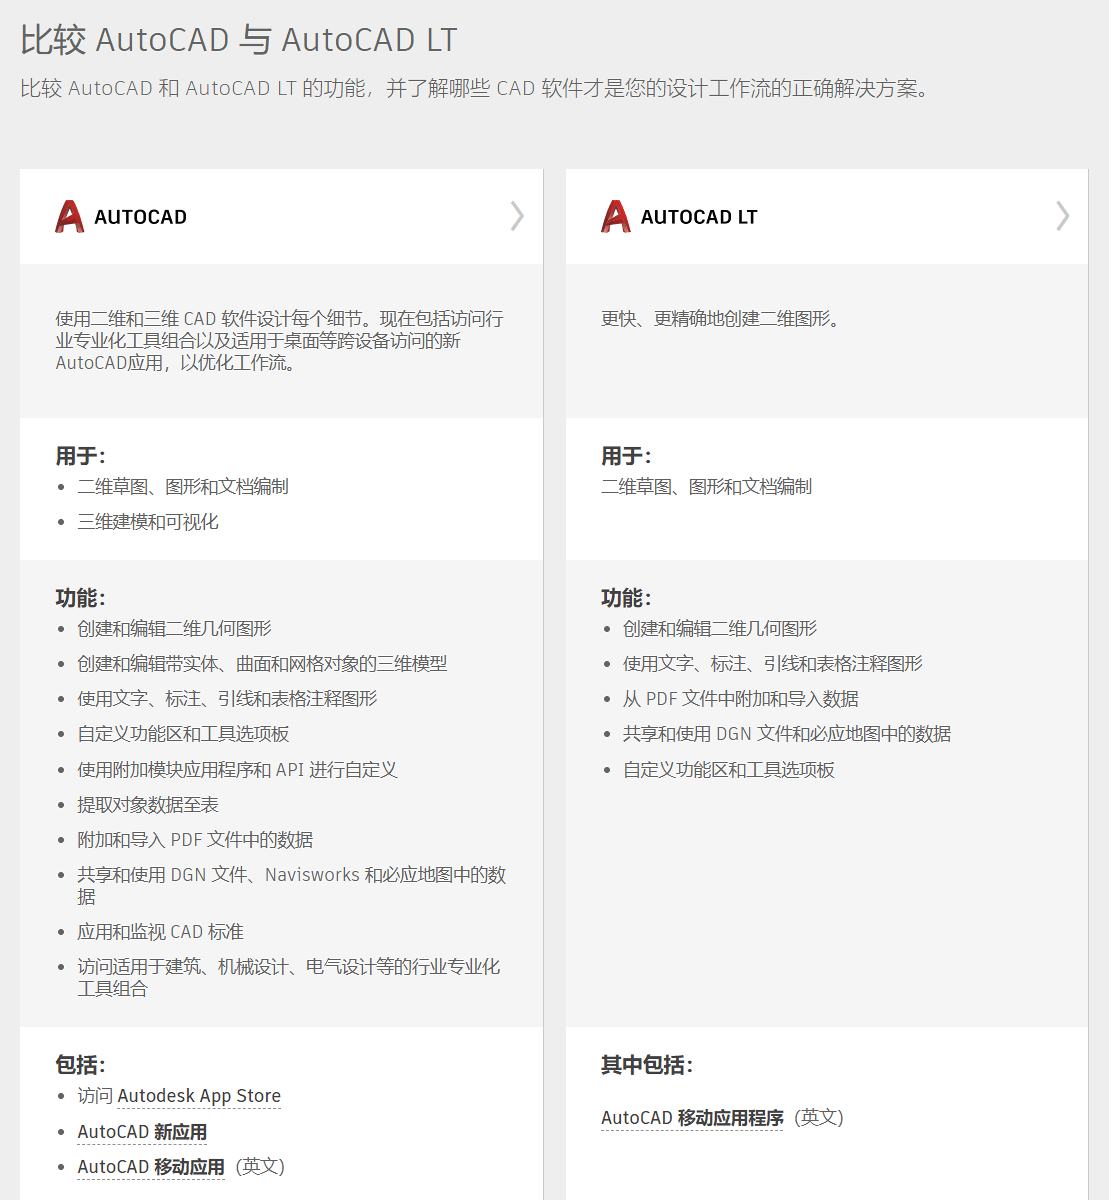Click 二维草图 bullet in the AutoCAD card
Image resolution: width=1109 pixels, height=1200 pixels.
tap(183, 487)
